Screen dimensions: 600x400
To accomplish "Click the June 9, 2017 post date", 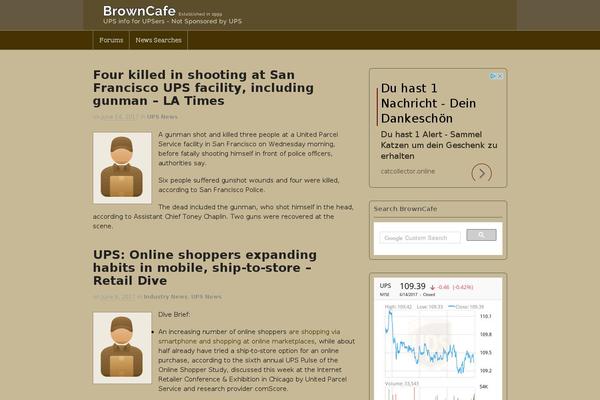I will pyautogui.click(x=118, y=297).
